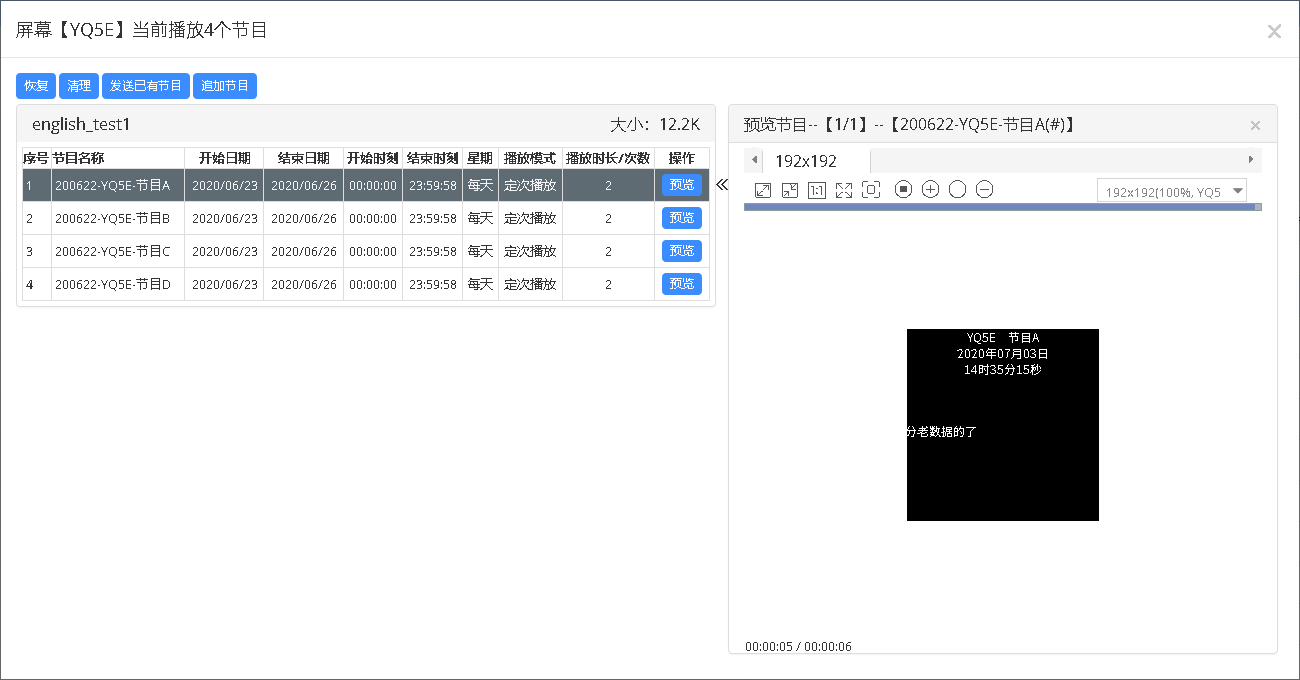Screen dimensions: 1300x680
Task: Click start date 2020/06/23 in 节目D row
Action: pos(224,285)
